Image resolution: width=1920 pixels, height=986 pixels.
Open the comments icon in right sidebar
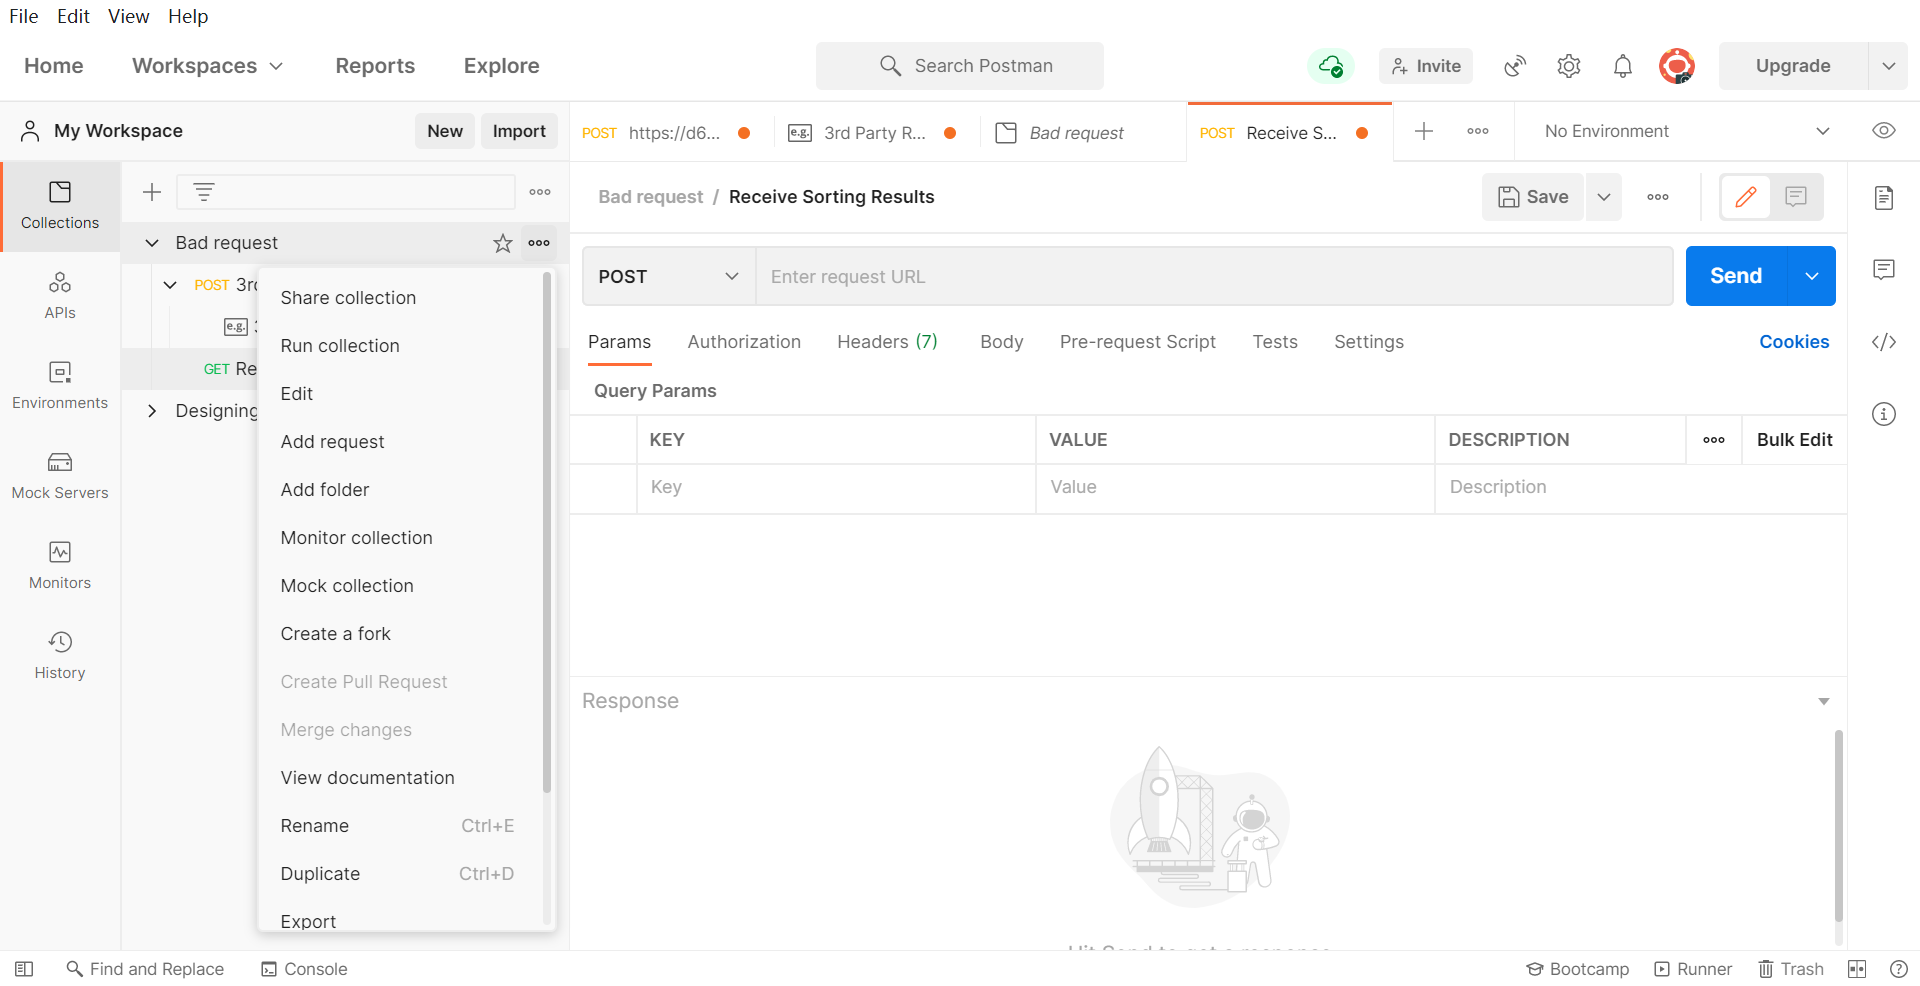(x=1884, y=269)
